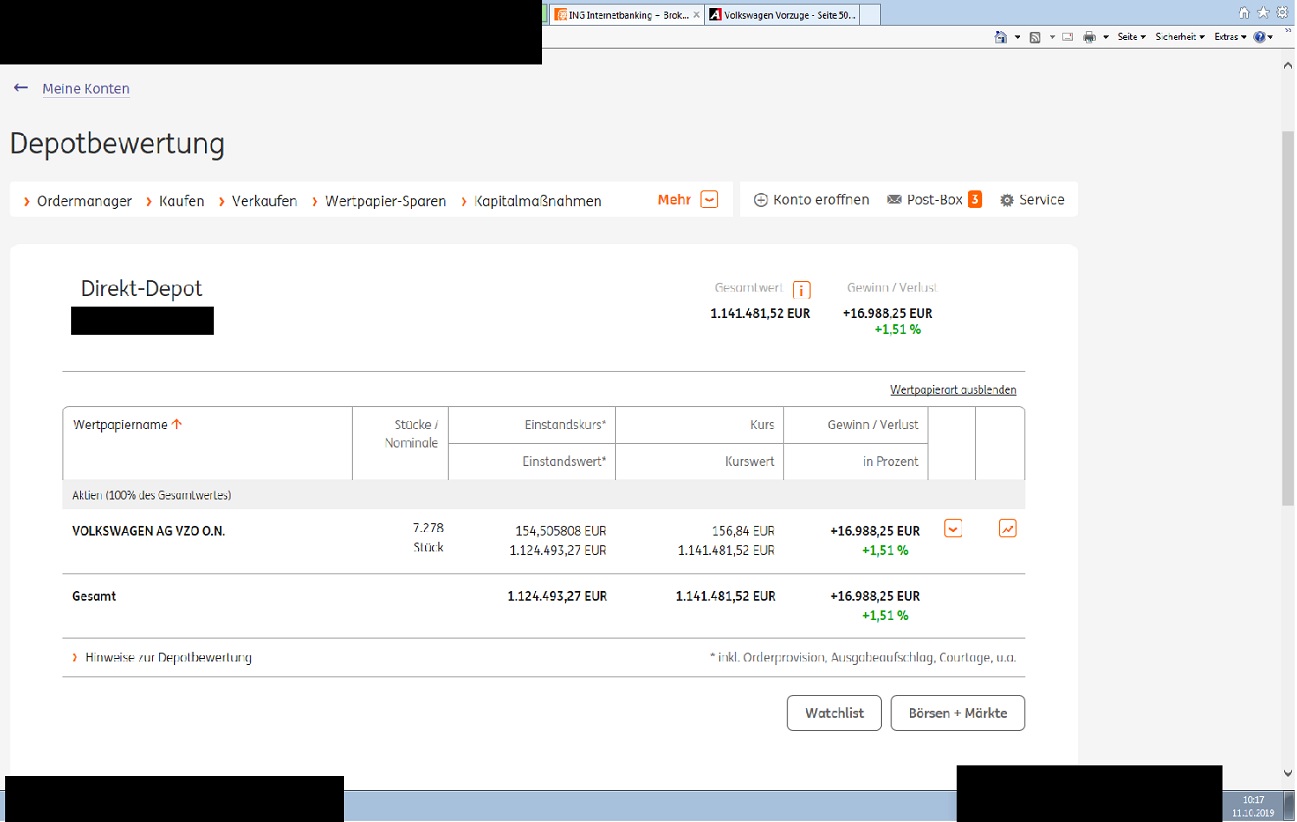The width and height of the screenshot is (1297, 822).
Task: Close the ING Internetbanking tab
Action: pos(695,14)
